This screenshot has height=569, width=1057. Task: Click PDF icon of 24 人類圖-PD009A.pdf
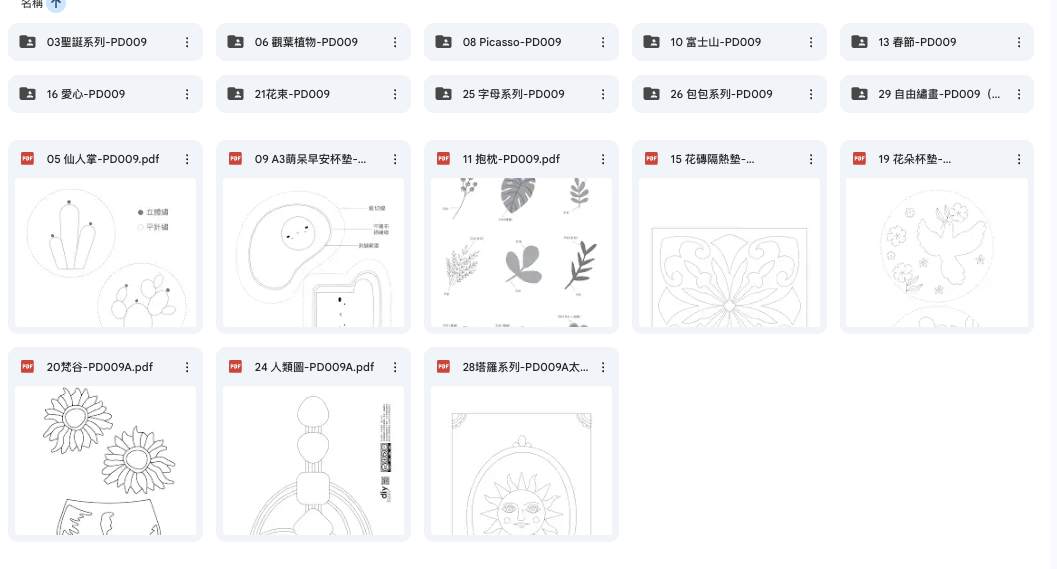point(236,367)
